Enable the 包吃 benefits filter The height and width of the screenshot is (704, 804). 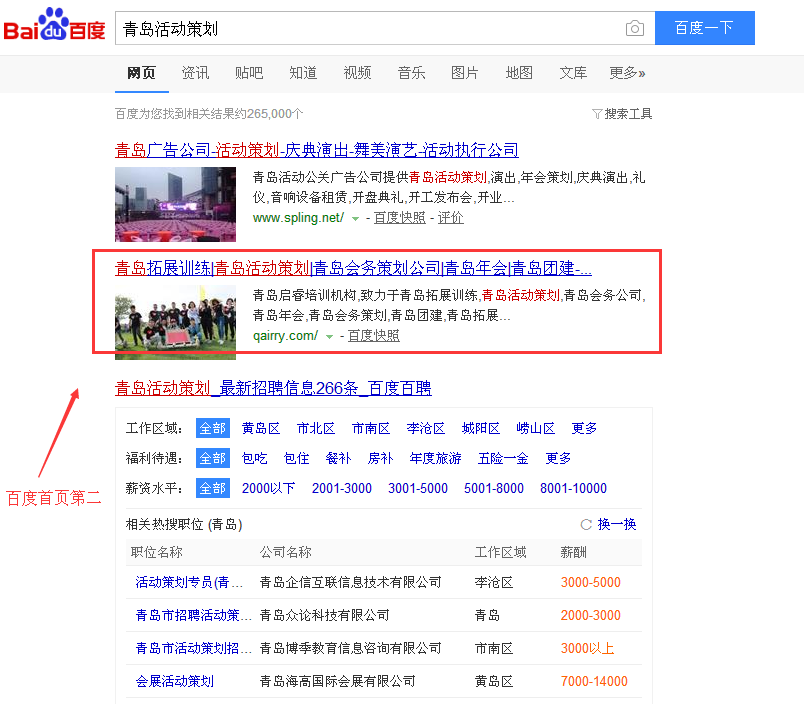[254, 458]
